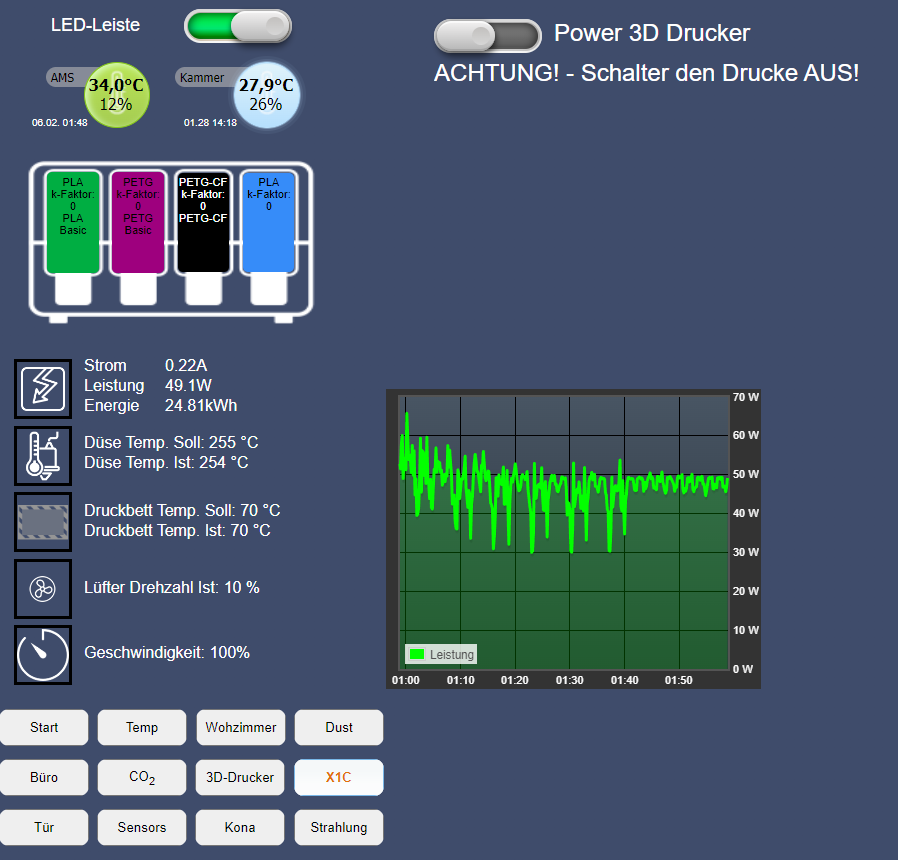Turn off the LED-Leiste switch

pyautogui.click(x=238, y=27)
